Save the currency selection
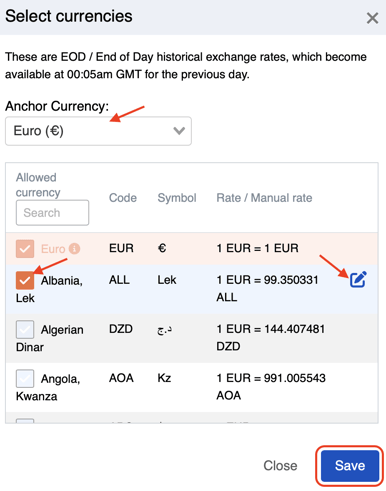This screenshot has width=386, height=491. (x=350, y=466)
